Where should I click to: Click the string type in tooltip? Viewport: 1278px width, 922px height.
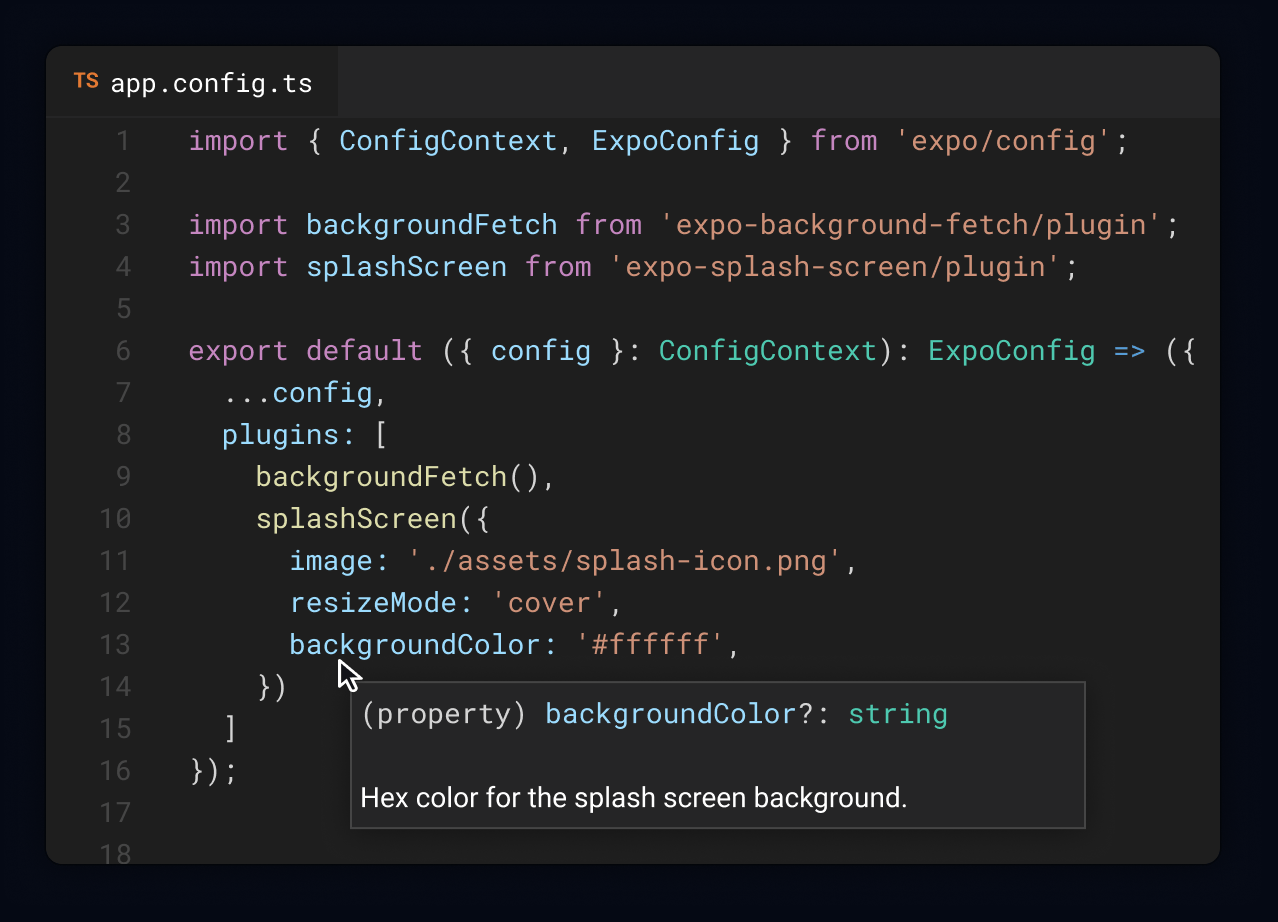tap(898, 714)
